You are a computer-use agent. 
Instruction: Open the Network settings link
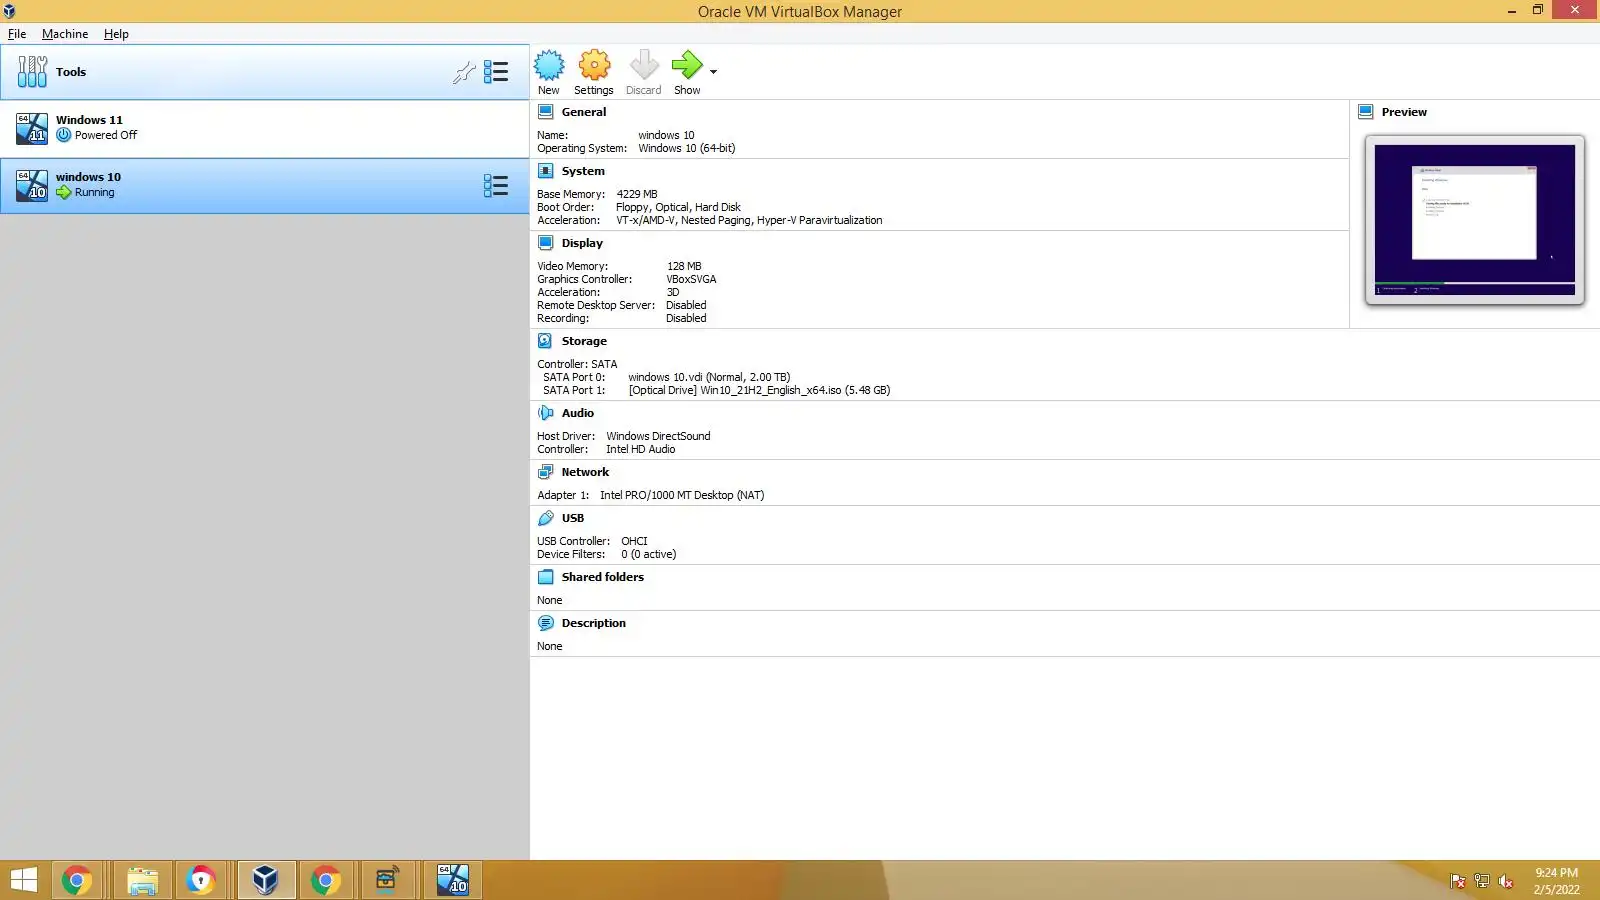point(585,472)
